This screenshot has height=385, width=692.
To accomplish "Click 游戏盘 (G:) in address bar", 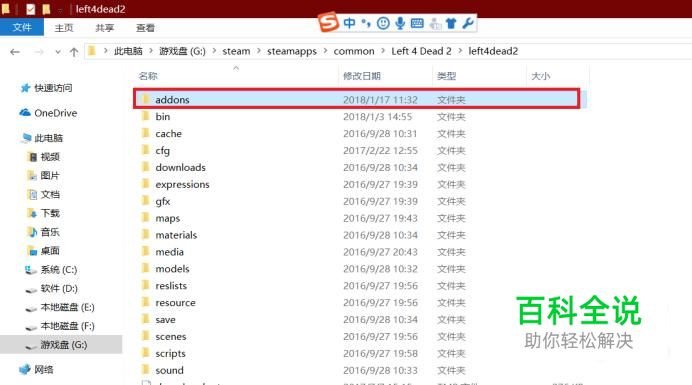I will tap(182, 51).
